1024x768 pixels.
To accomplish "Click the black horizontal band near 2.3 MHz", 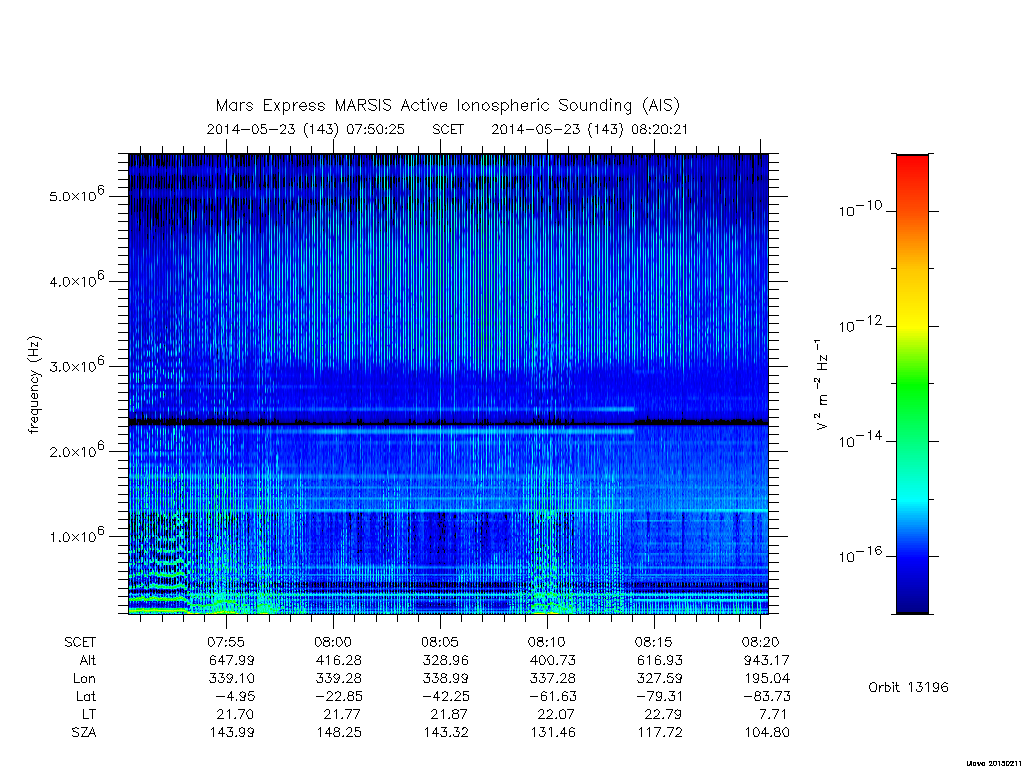I will (448, 423).
